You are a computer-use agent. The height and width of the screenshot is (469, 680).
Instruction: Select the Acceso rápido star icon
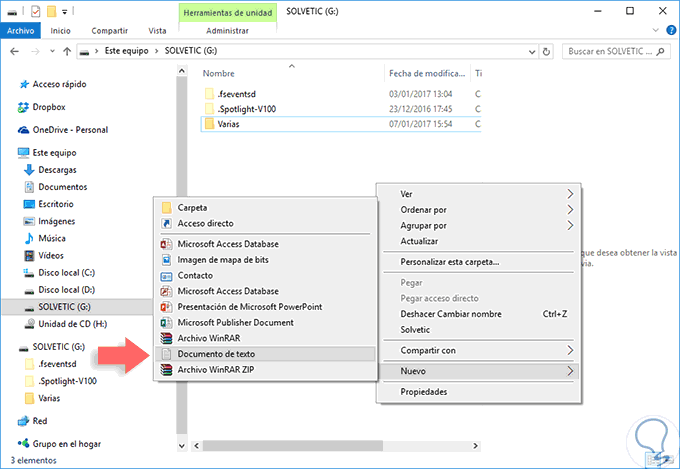23,85
